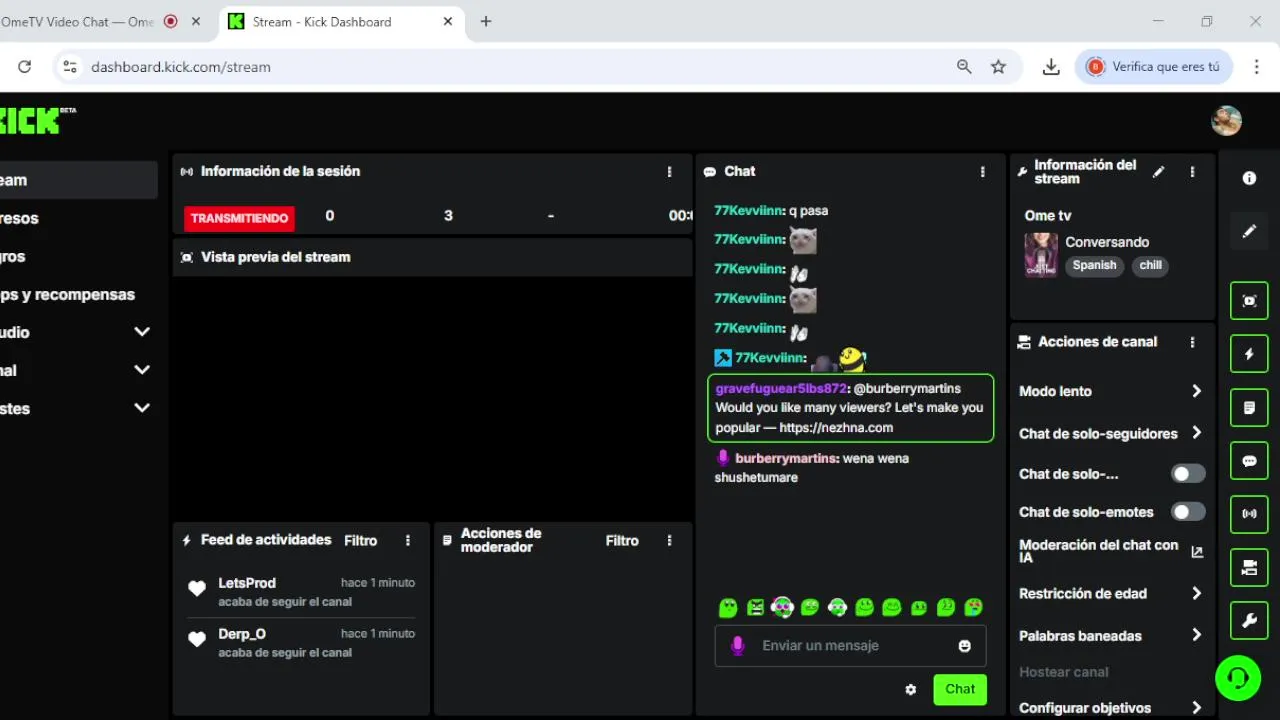Image resolution: width=1280 pixels, height=720 pixels.
Task: Expand Palabras baneadas options
Action: [x=1110, y=635]
